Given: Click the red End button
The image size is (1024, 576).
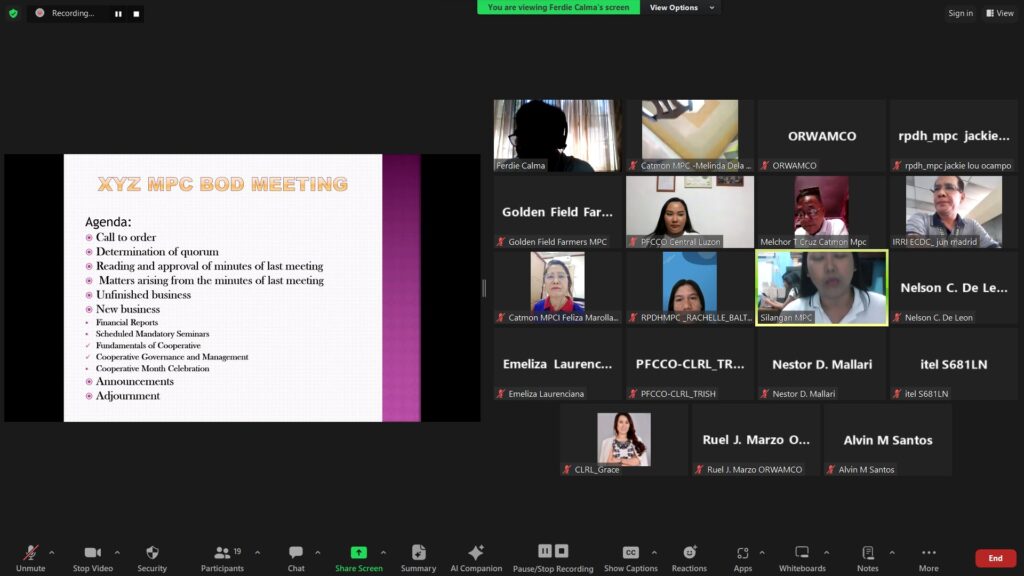Looking at the screenshot, I should (x=995, y=558).
